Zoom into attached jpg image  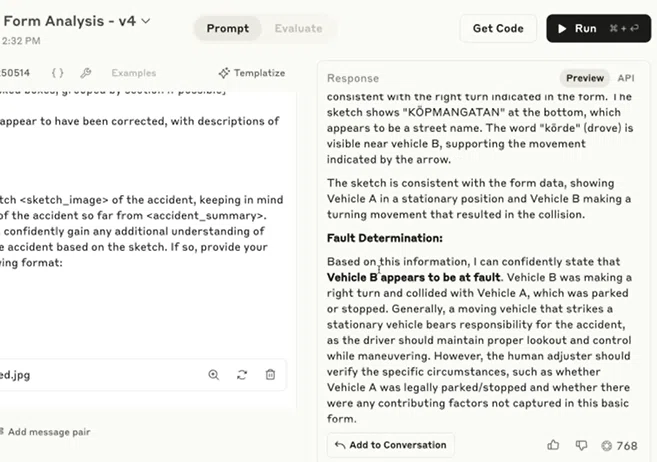click(x=214, y=374)
